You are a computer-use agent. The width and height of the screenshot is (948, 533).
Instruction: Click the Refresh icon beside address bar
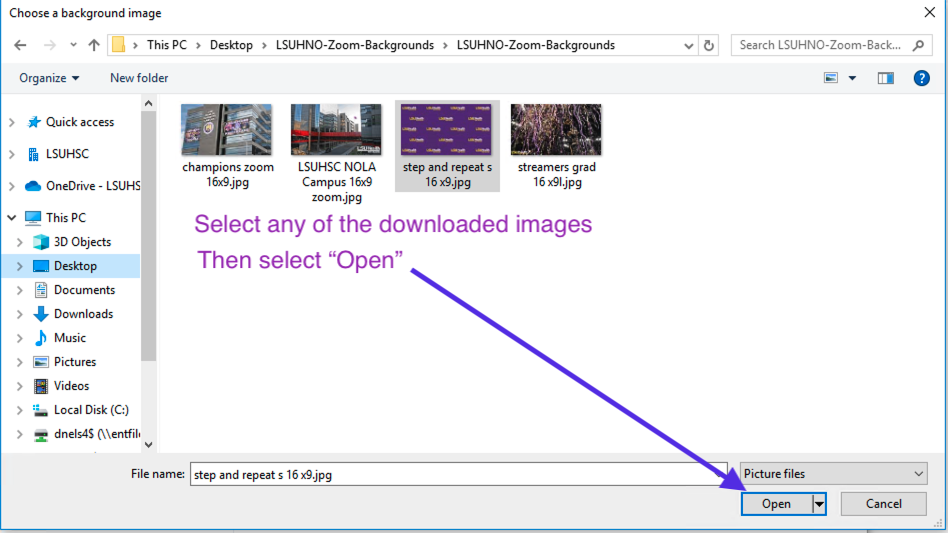tap(709, 45)
